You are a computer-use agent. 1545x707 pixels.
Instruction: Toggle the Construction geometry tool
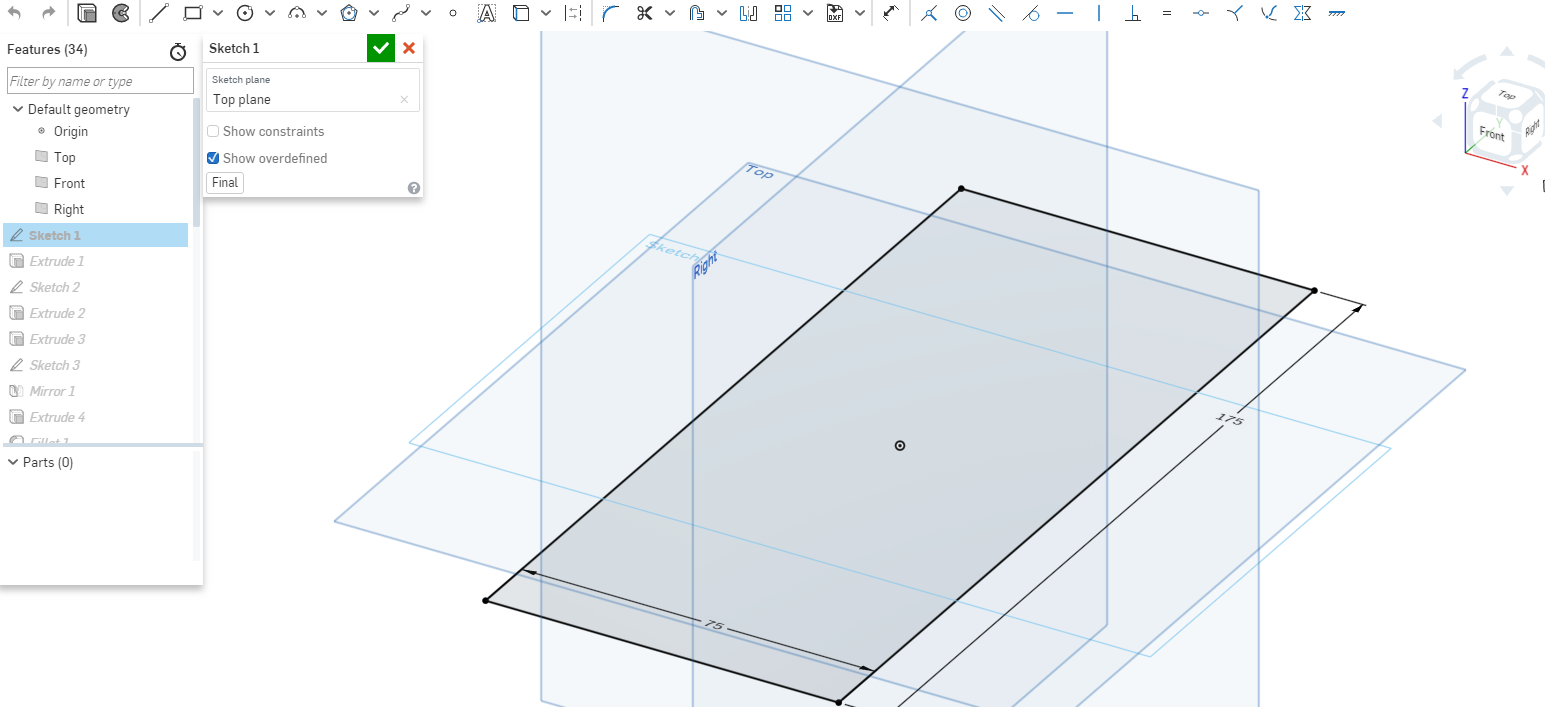click(x=573, y=13)
